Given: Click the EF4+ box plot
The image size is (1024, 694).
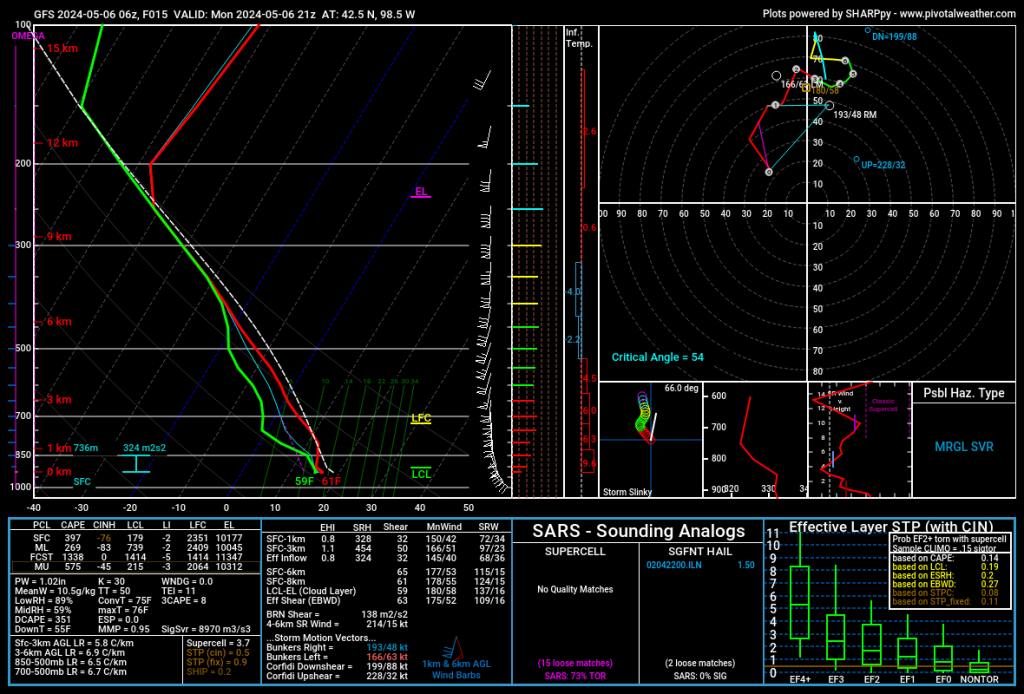Looking at the screenshot, I should pyautogui.click(x=799, y=602).
